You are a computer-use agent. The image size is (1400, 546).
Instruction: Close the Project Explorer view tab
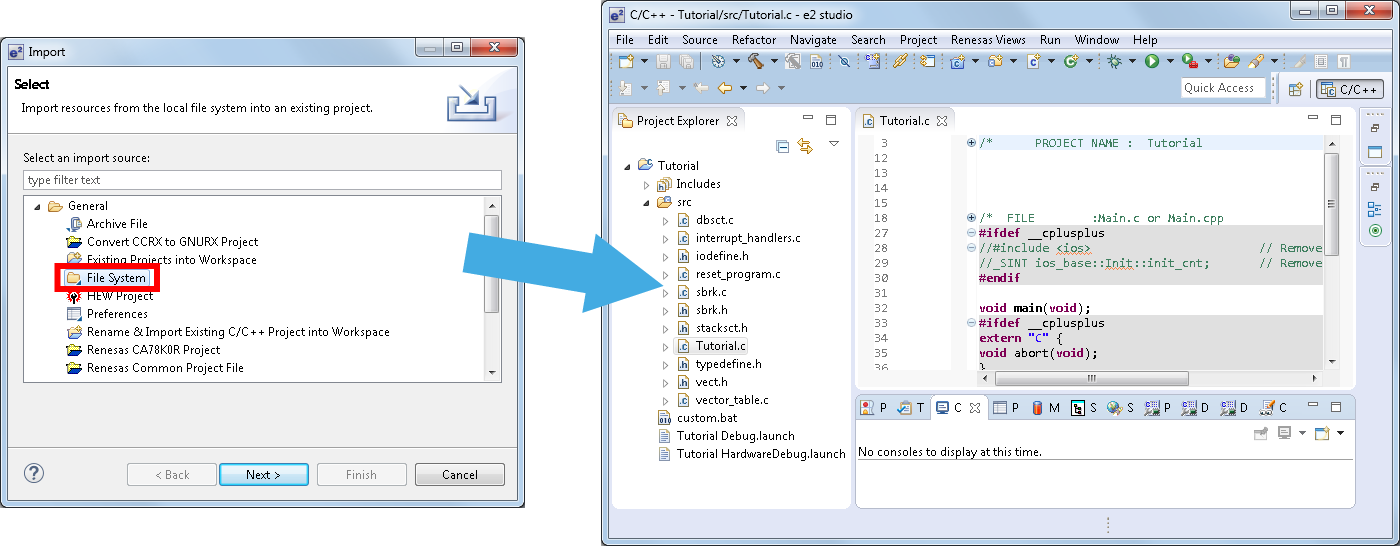[x=731, y=121]
